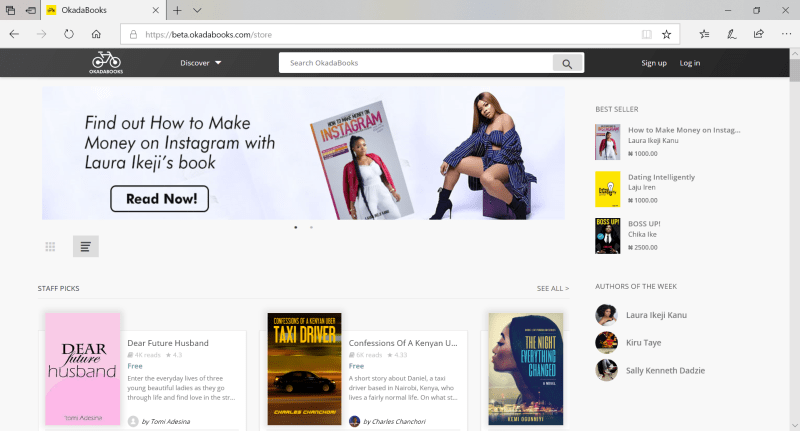Viewport: 800px width, 431px height.
Task: Click Dating Intelligently yellow cover thumbnail
Action: pos(608,189)
